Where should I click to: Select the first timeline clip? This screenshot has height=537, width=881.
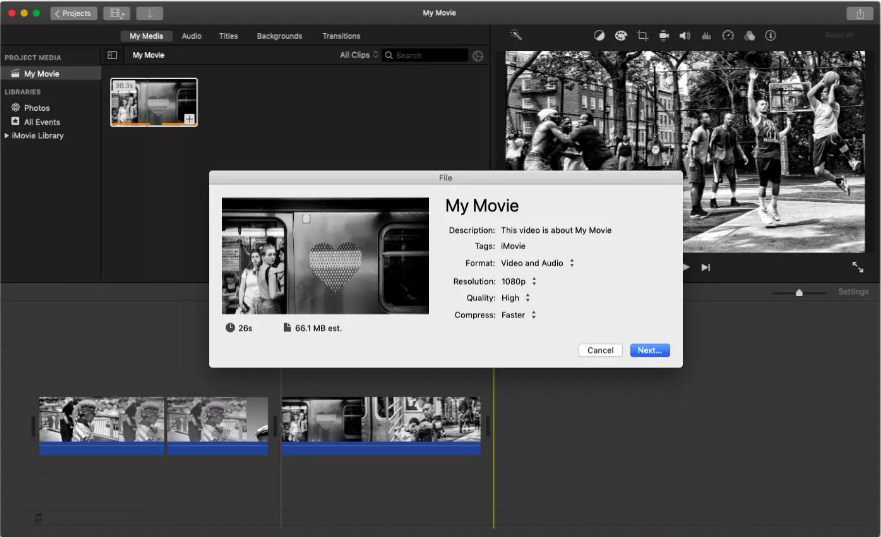point(102,425)
